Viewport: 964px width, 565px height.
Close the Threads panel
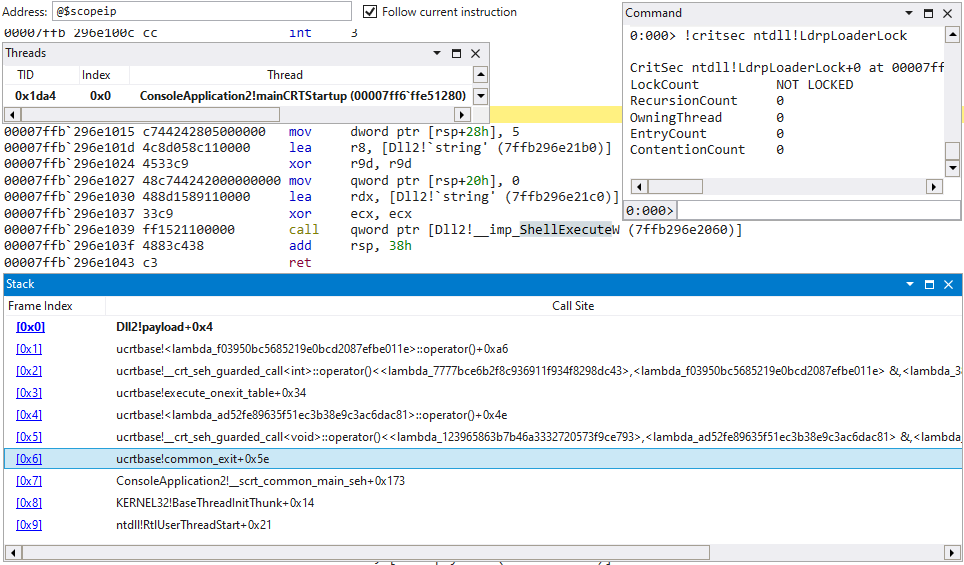tap(476, 53)
